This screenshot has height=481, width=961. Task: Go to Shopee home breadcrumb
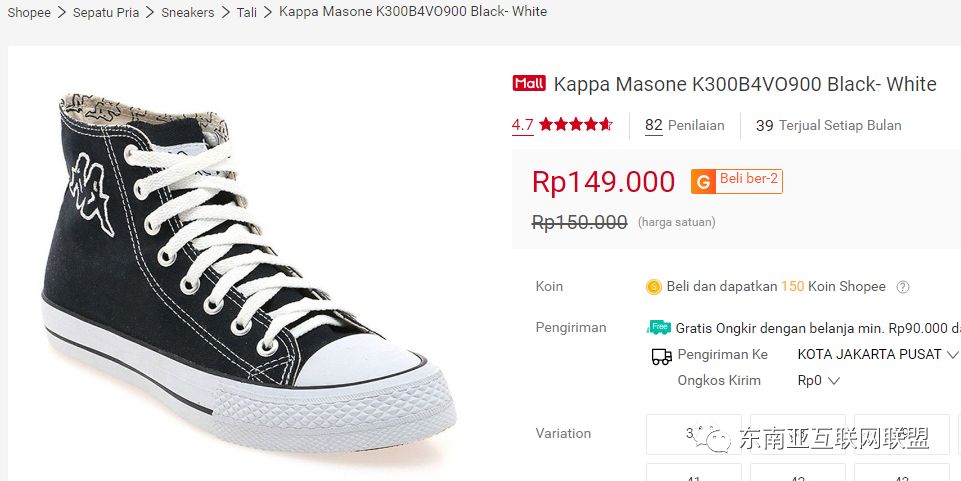[28, 12]
